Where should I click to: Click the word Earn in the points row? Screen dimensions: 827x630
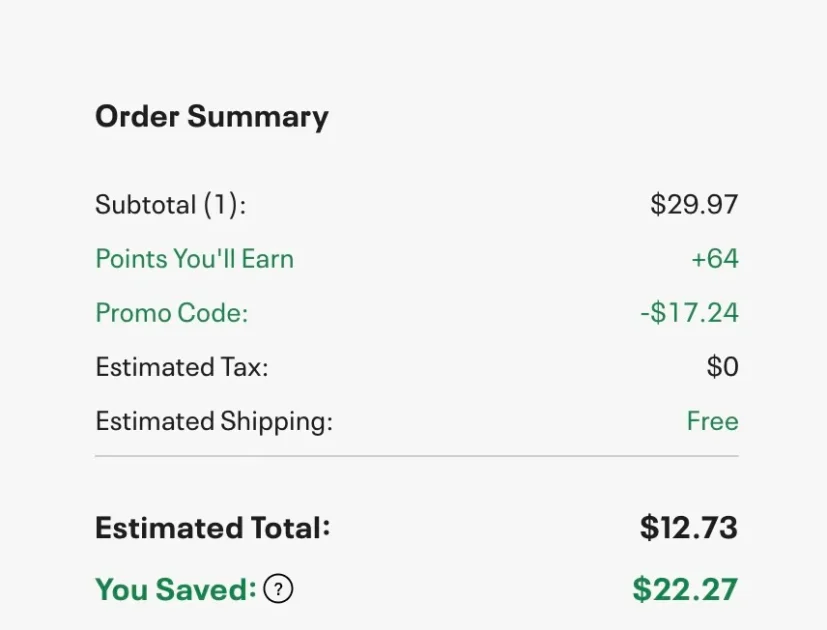click(267, 259)
